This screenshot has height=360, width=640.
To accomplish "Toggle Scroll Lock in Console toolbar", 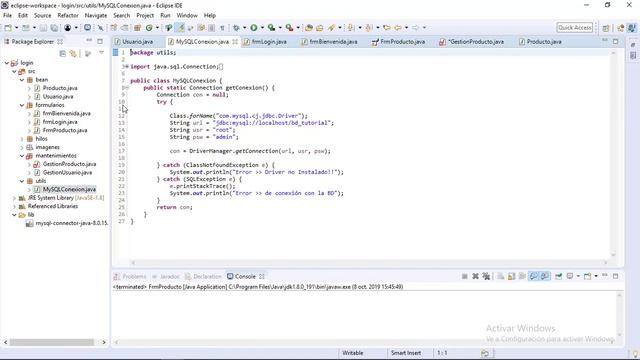I will 511,276.
